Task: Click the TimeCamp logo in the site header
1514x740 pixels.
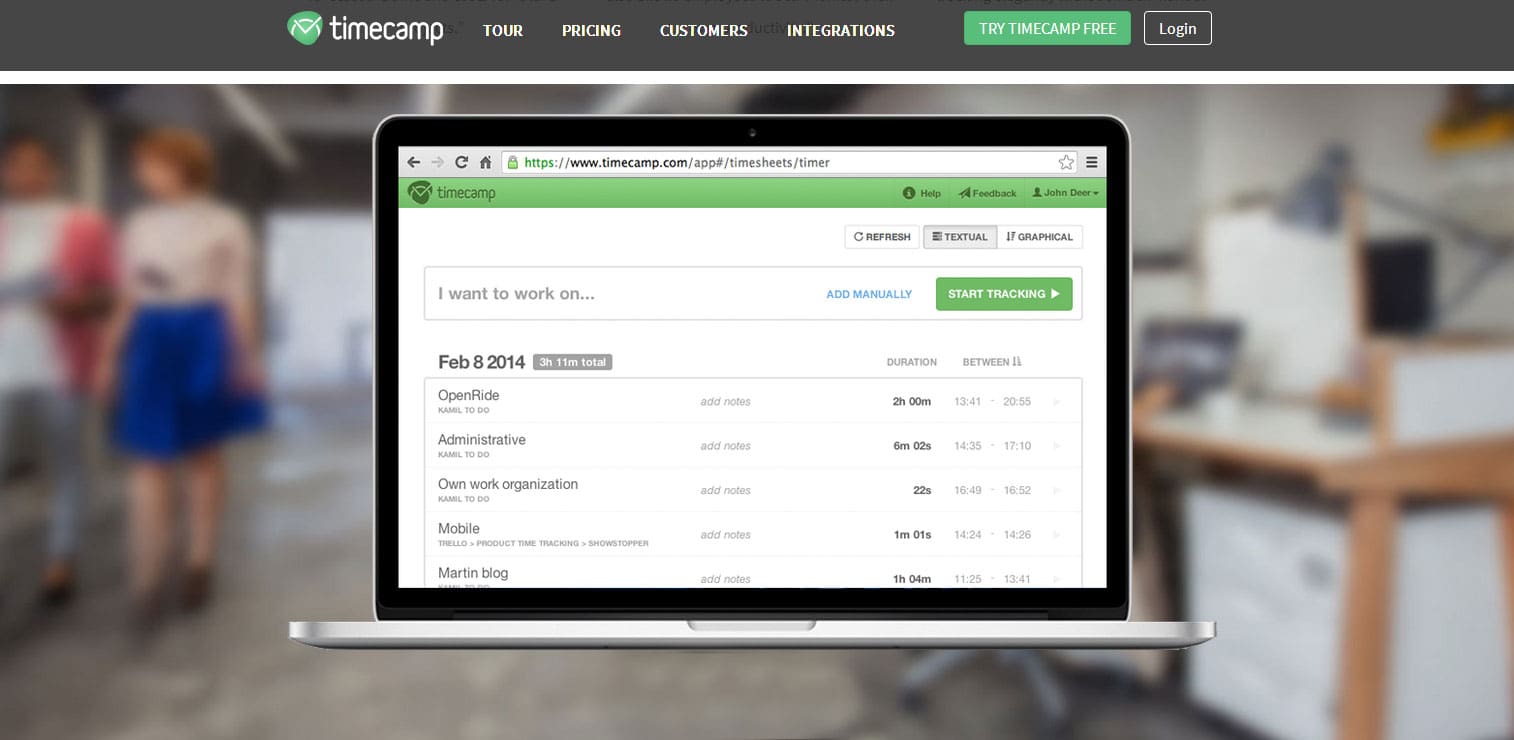Action: (x=365, y=29)
